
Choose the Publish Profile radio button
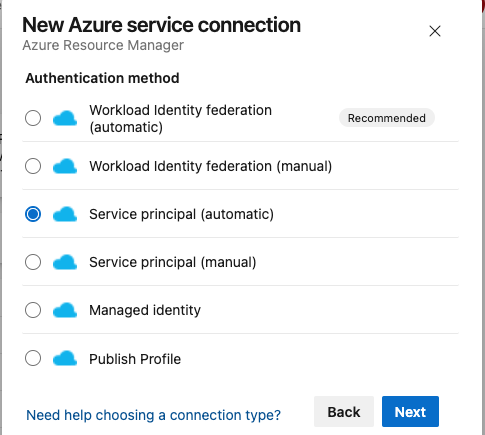coord(33,358)
